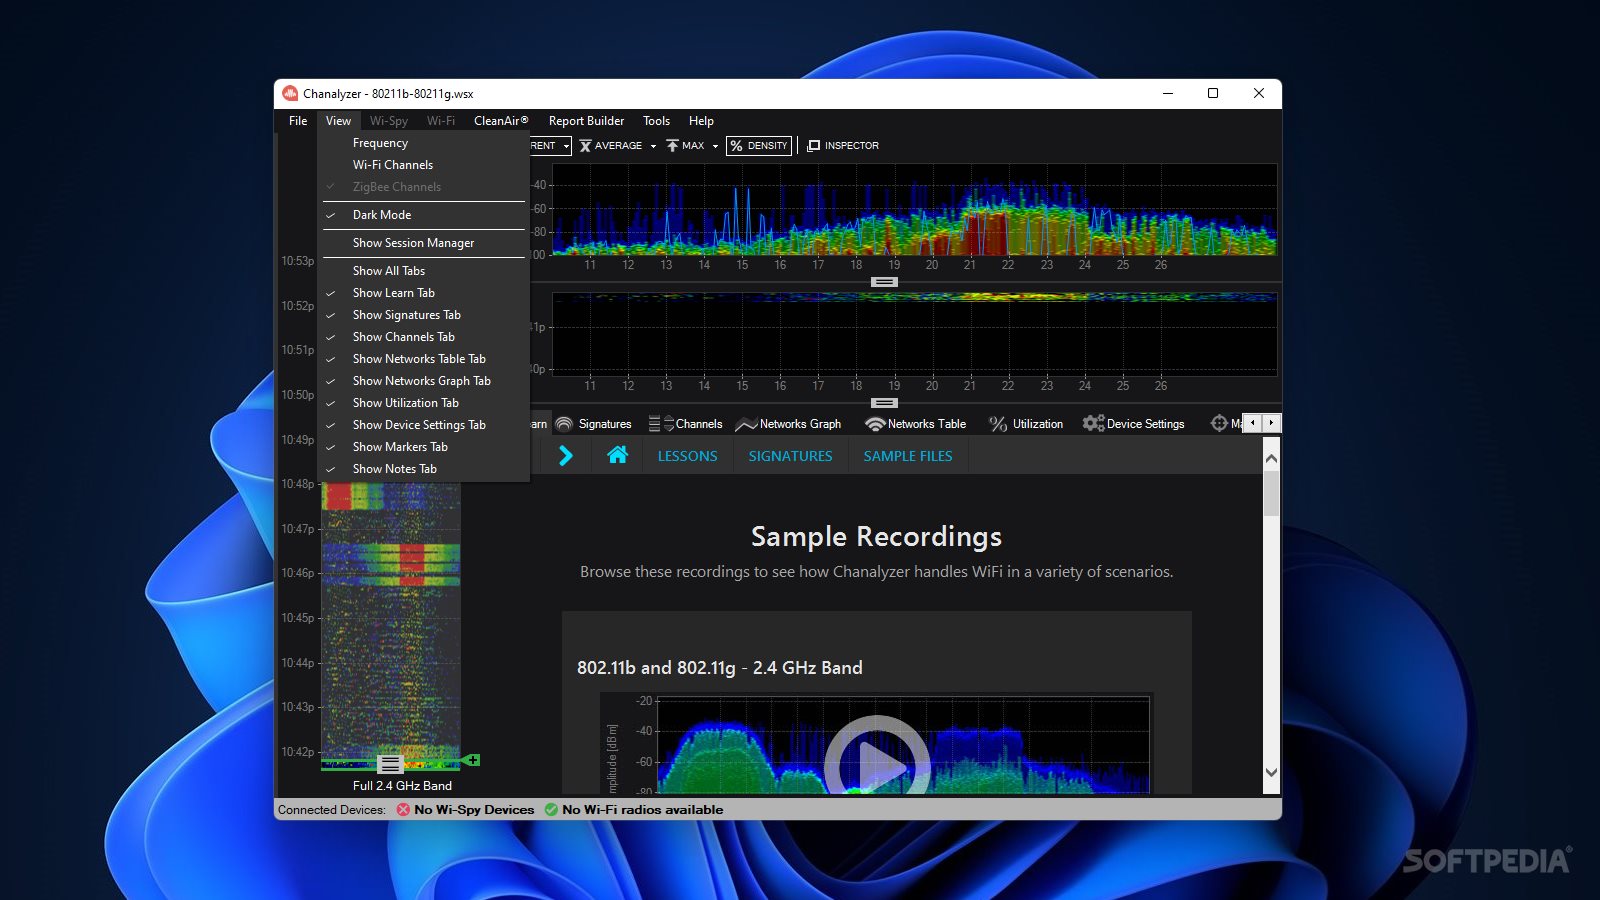
Task: Go to Learn home icon
Action: tap(617, 455)
